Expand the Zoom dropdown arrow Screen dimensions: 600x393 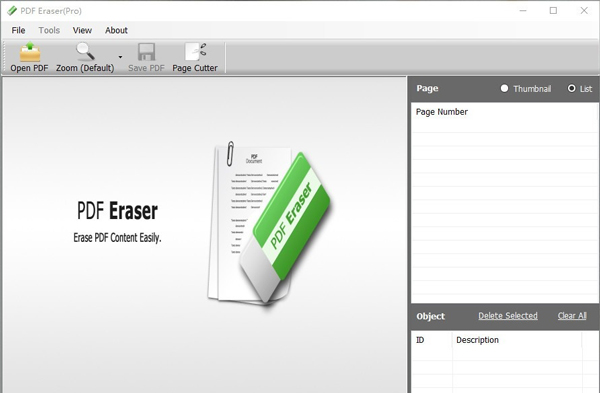pyautogui.click(x=120, y=57)
